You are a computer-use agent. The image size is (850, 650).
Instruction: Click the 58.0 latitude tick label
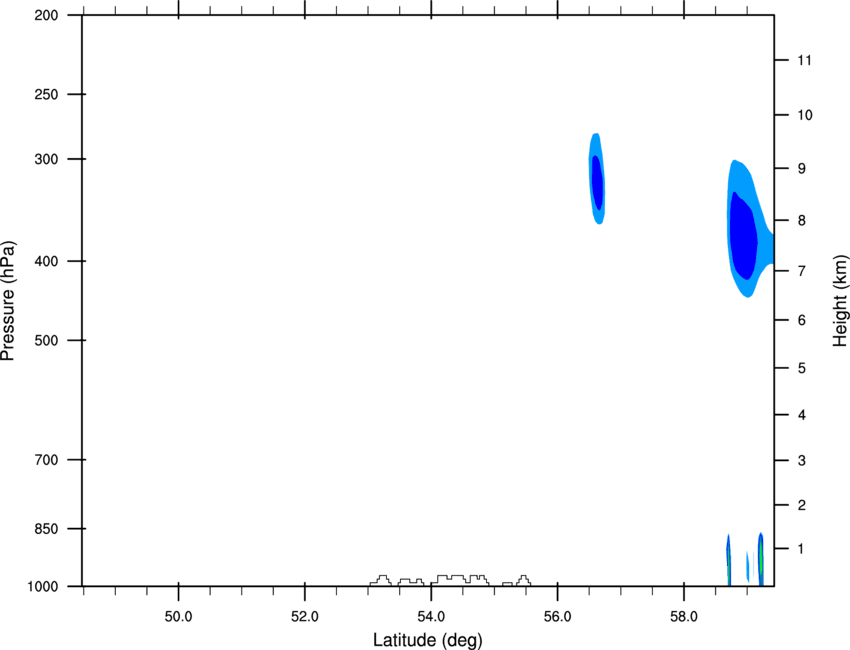pyautogui.click(x=684, y=617)
